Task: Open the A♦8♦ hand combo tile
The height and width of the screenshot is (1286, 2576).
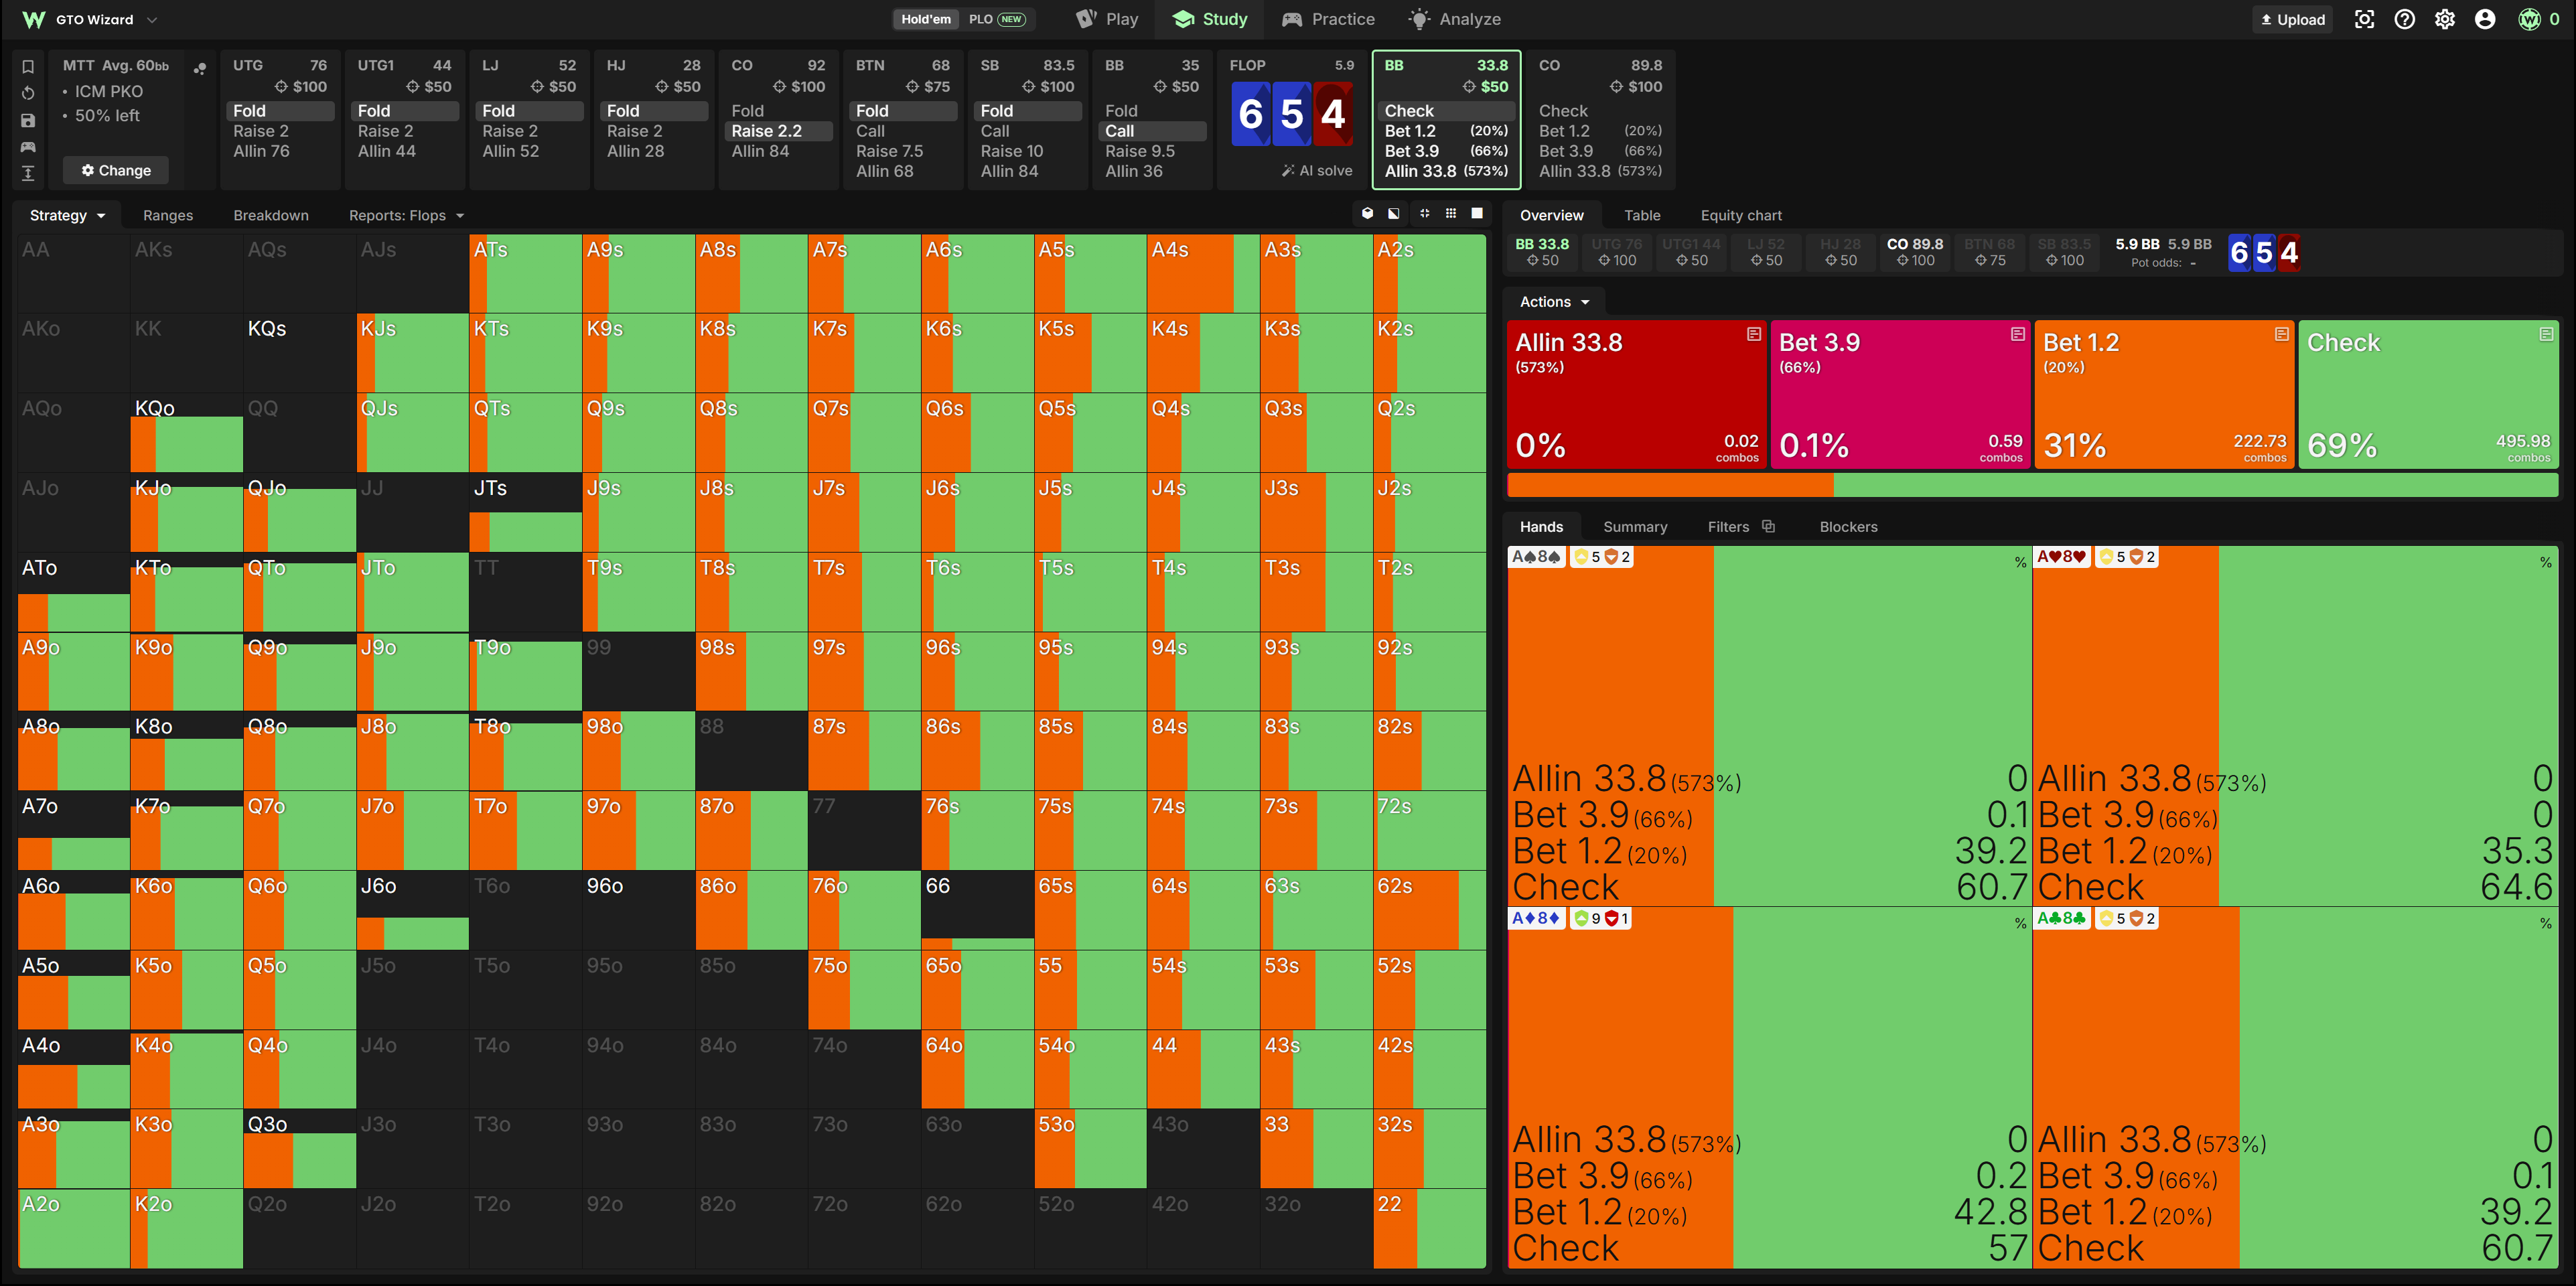Action: point(1769,1088)
